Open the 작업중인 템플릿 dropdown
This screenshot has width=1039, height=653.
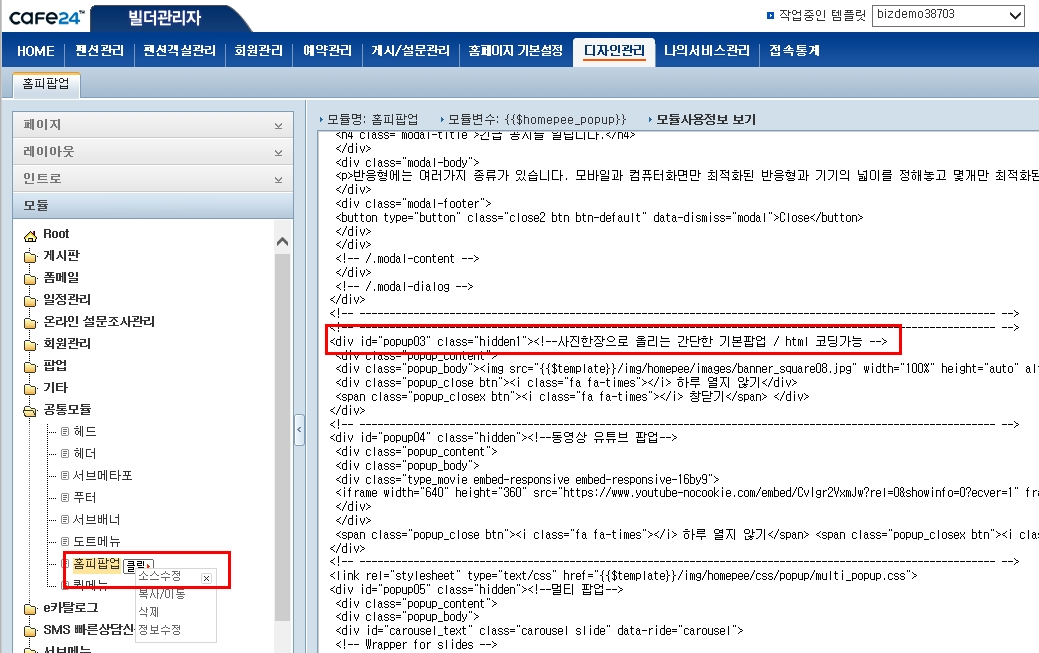tap(948, 15)
